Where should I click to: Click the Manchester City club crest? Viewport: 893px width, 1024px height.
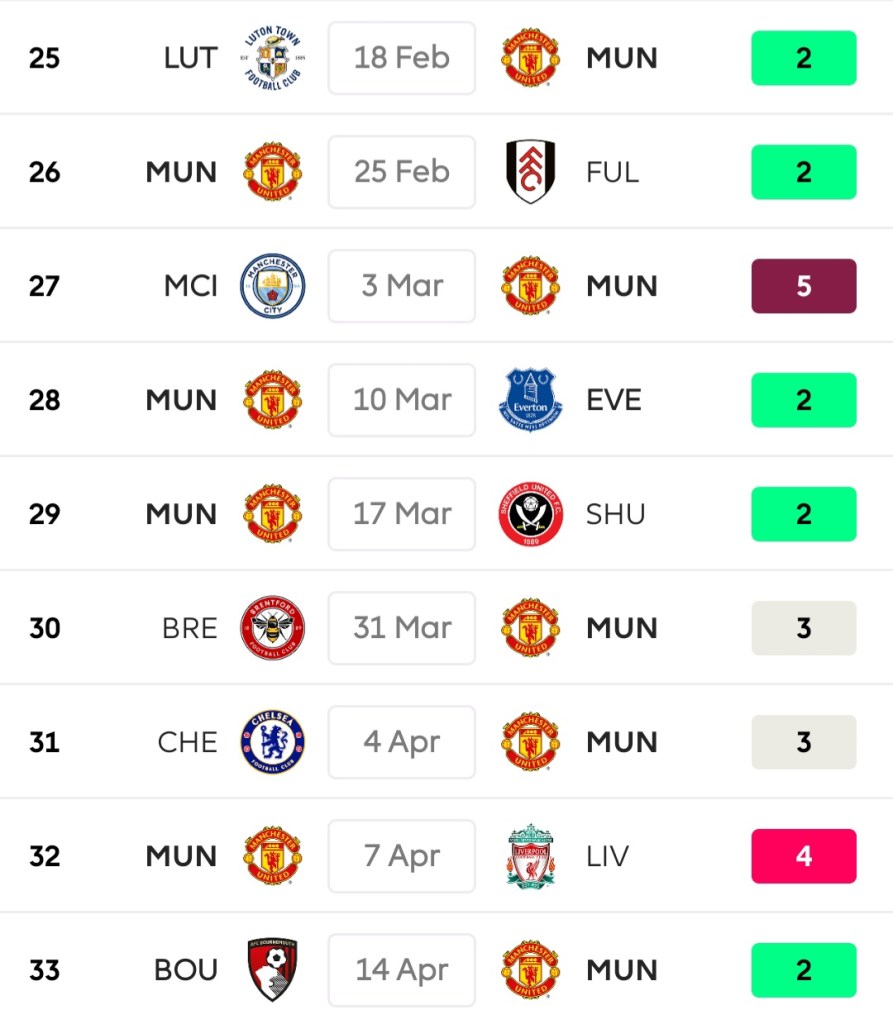click(x=273, y=286)
